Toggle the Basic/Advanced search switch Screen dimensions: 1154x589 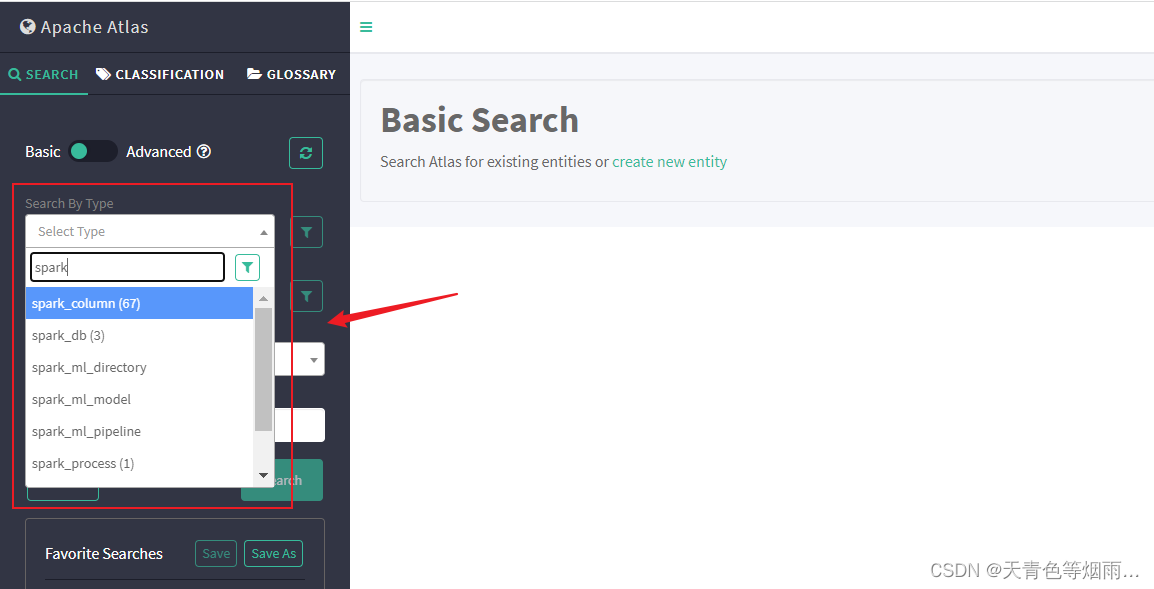coord(93,152)
